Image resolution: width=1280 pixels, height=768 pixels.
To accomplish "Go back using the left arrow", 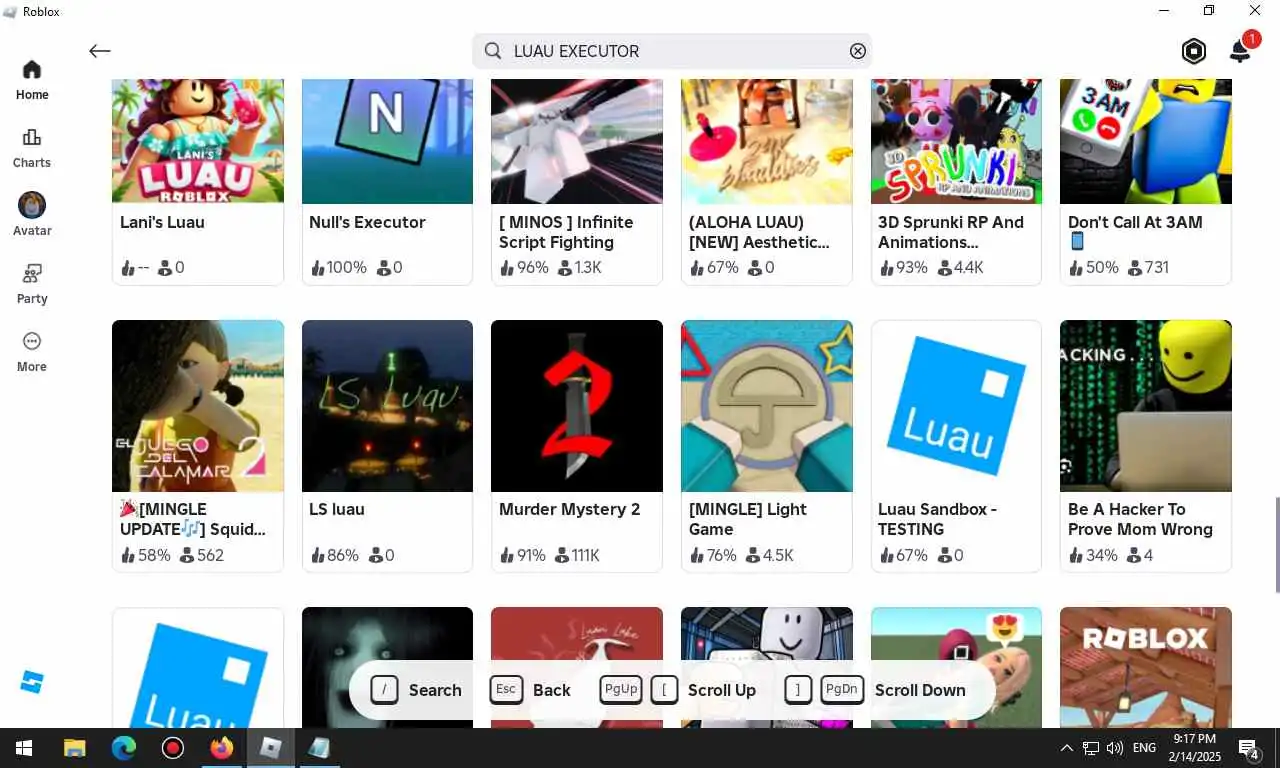I will [x=100, y=51].
